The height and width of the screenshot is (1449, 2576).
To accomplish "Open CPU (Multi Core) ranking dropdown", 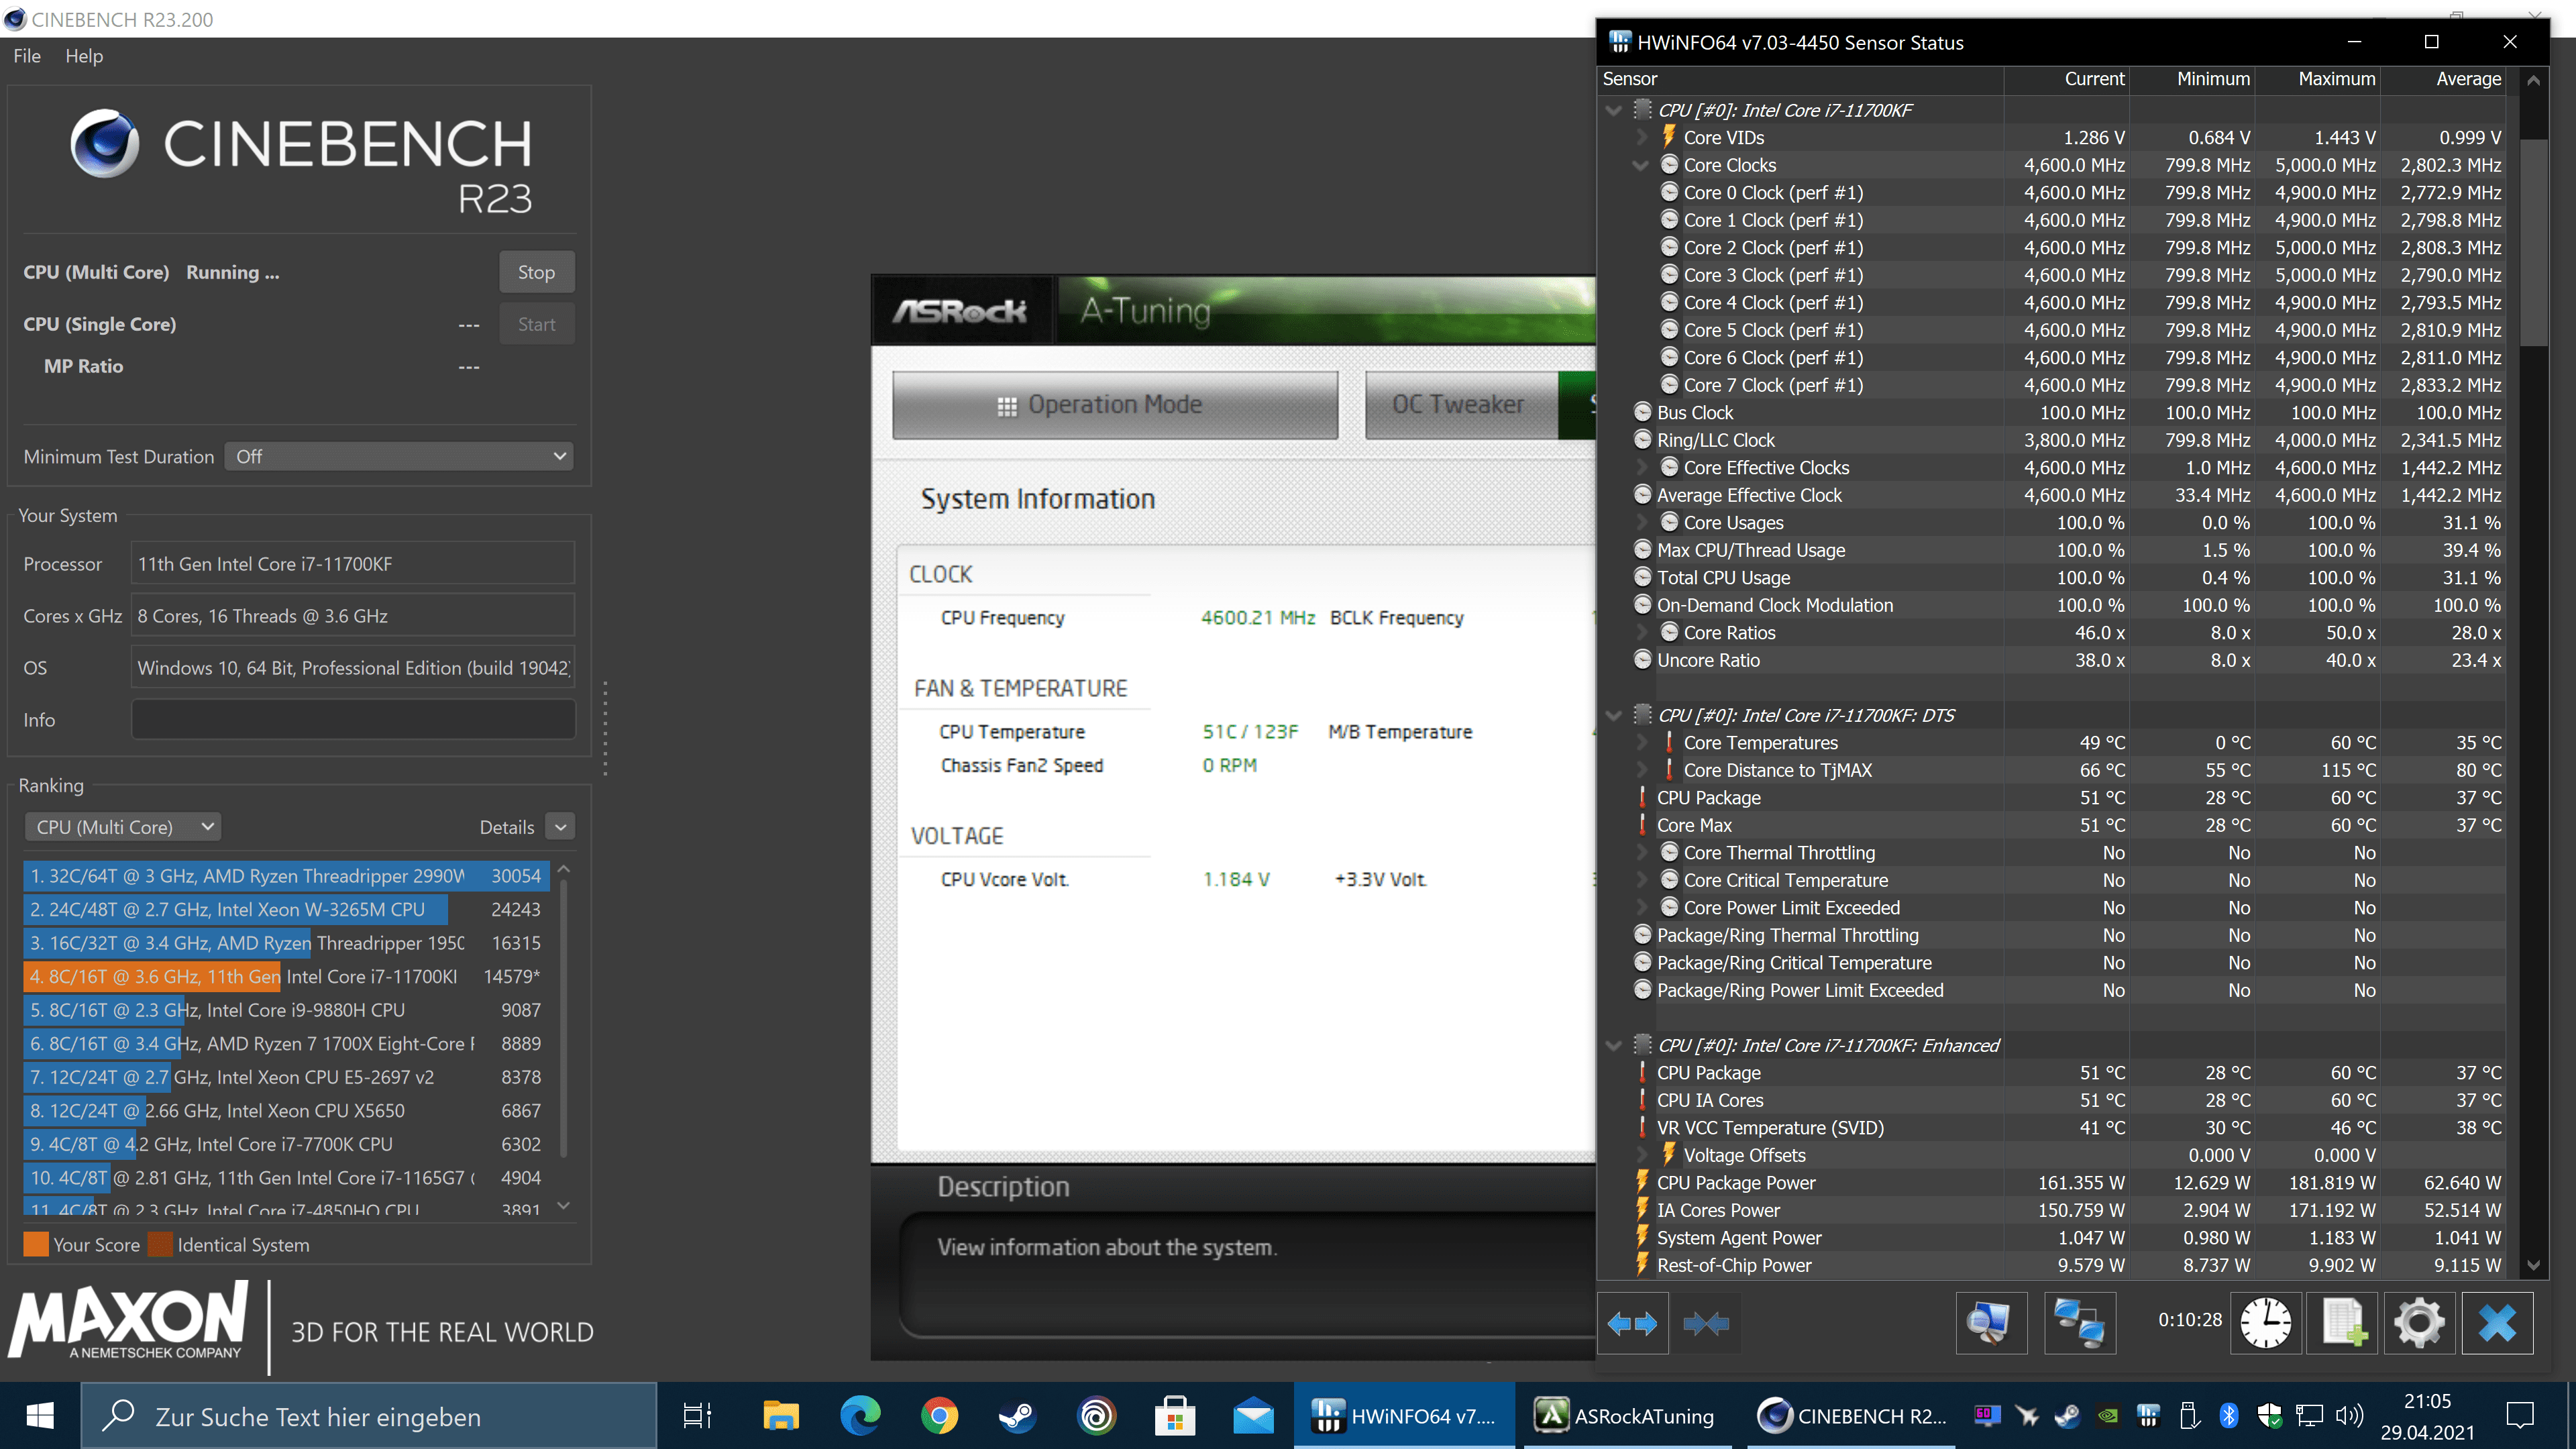I will 122,827.
